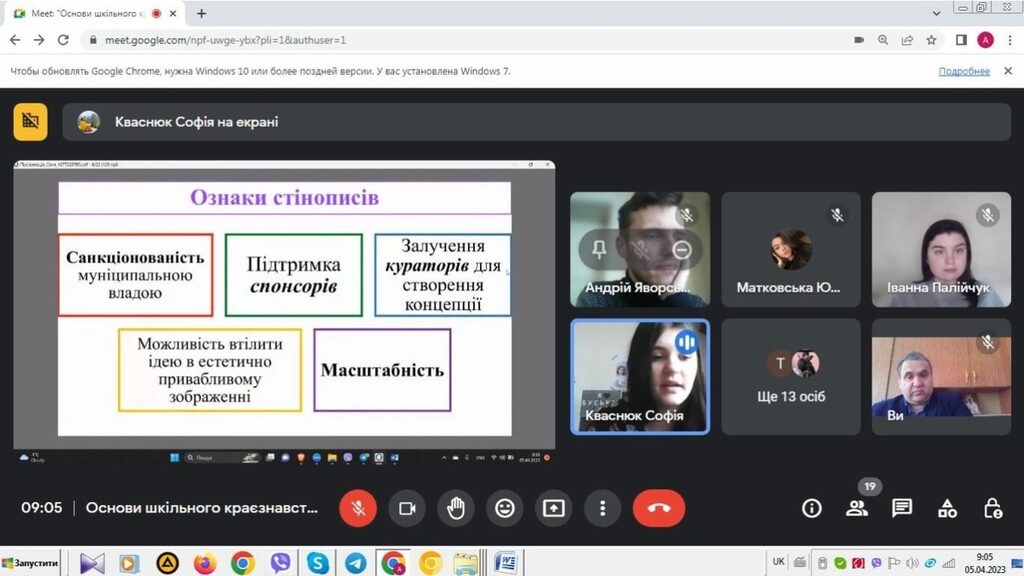Open the Activities shapes icon

click(947, 508)
